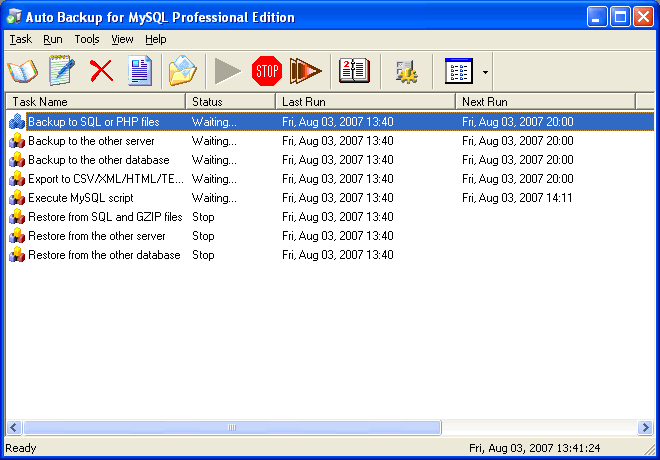
Task: Sort by Next Run column header
Action: tap(545, 101)
